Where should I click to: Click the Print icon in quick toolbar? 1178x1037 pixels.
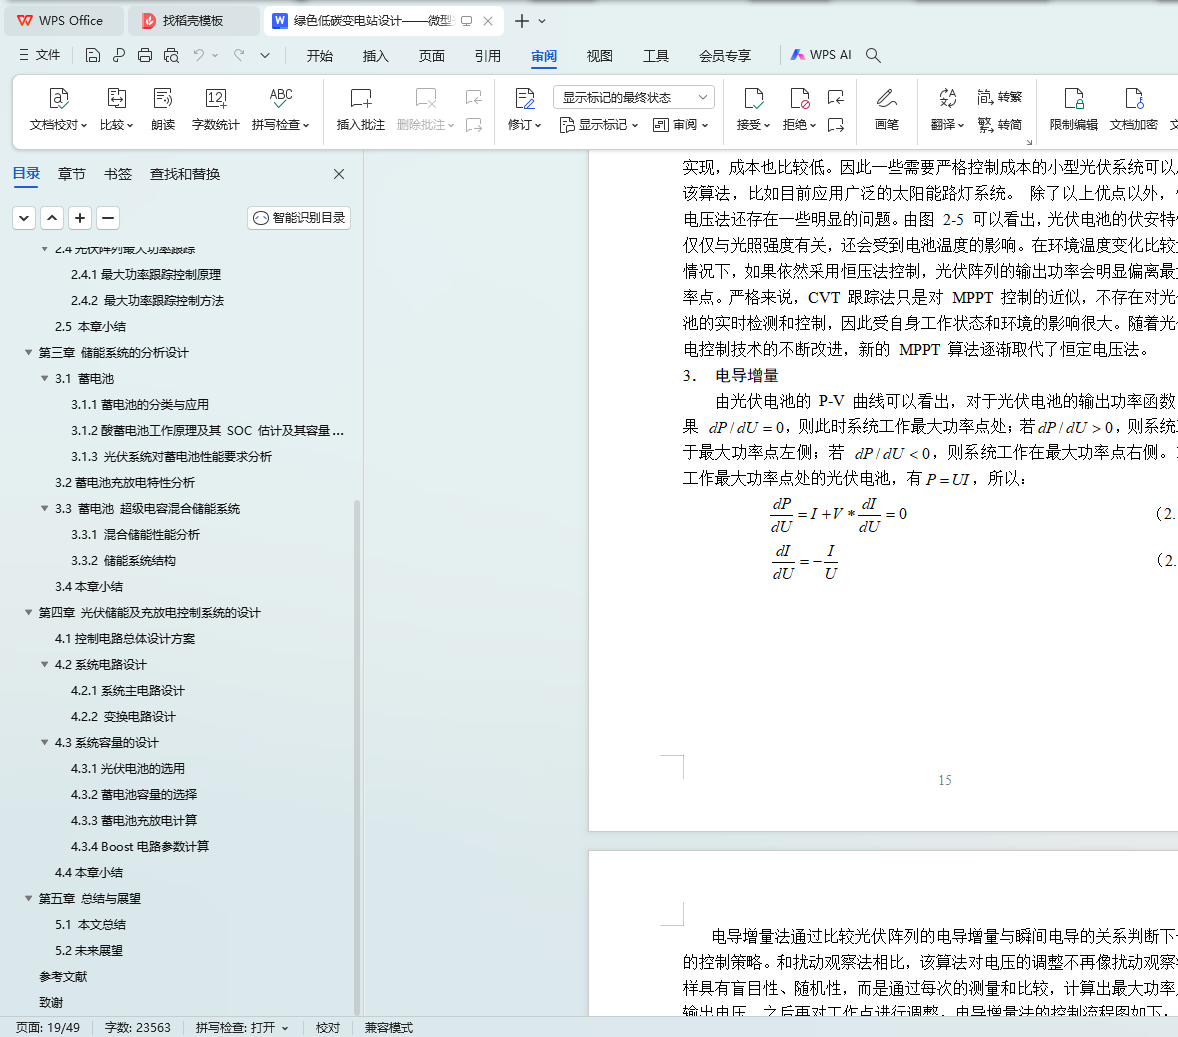[x=145, y=55]
